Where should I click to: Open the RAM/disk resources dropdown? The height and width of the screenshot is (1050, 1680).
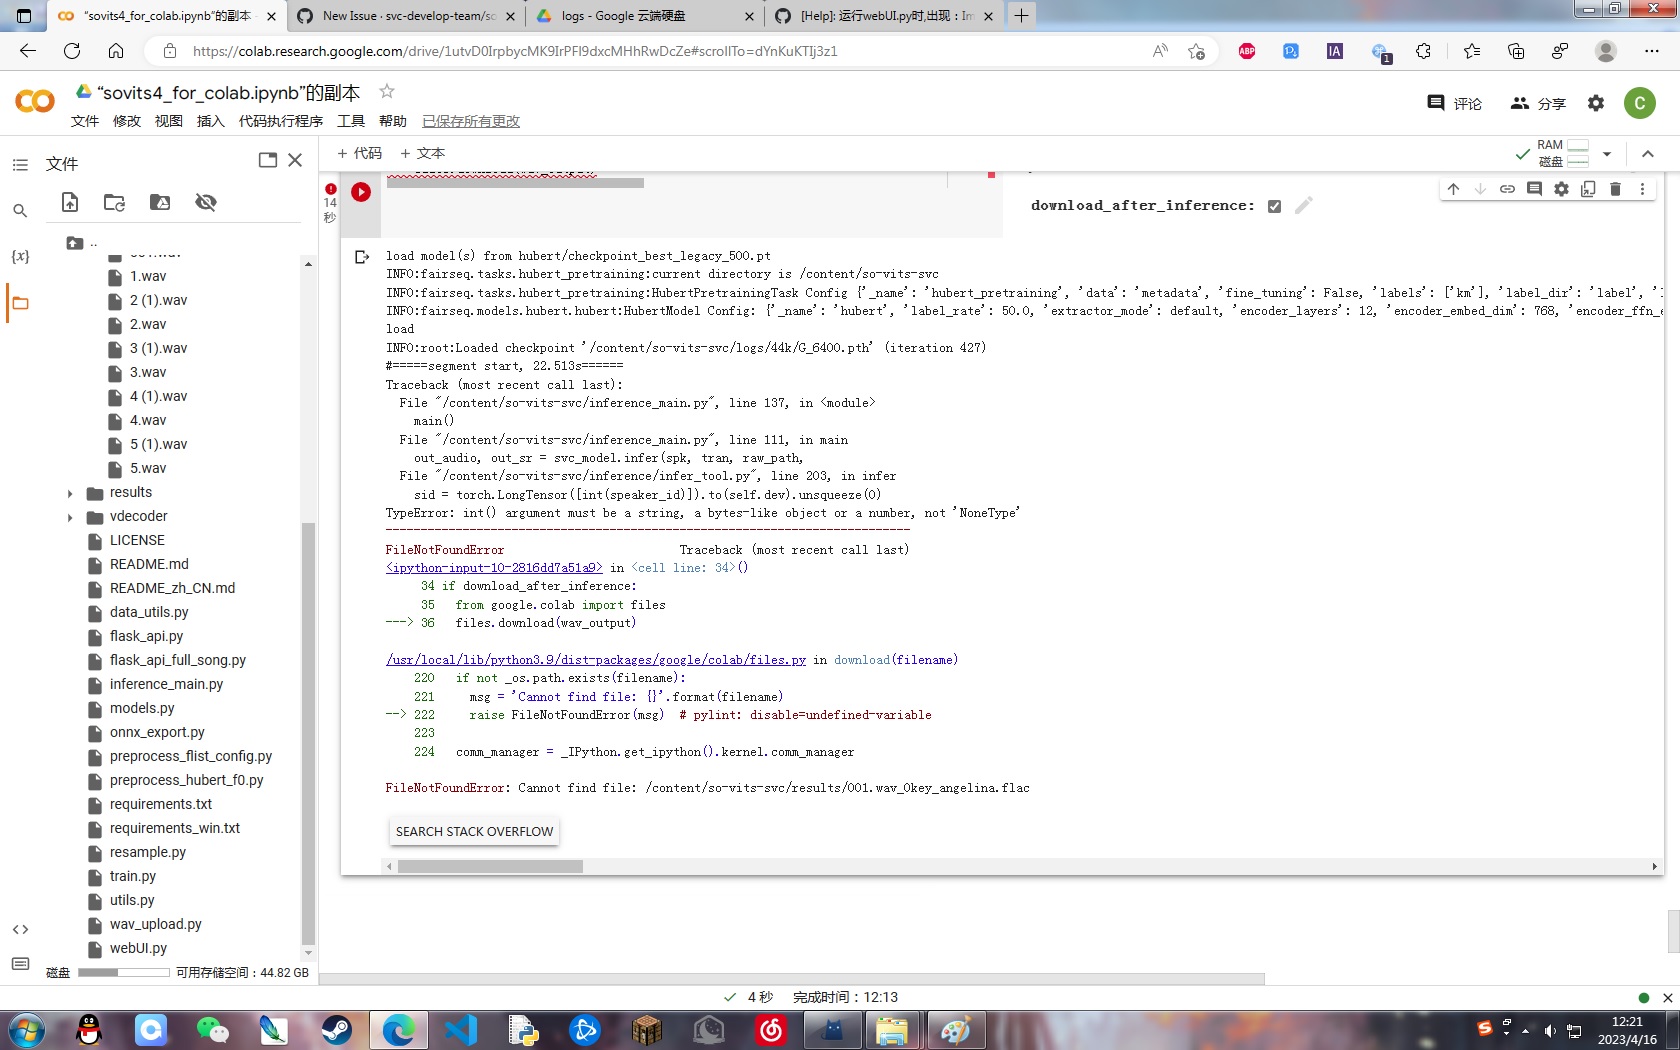(1607, 153)
